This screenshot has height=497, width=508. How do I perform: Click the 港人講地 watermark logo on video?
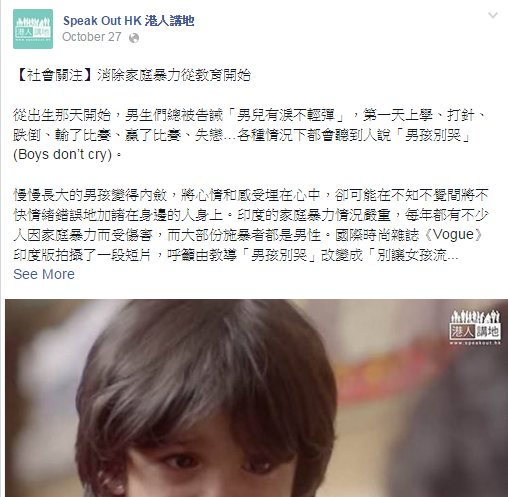475,327
